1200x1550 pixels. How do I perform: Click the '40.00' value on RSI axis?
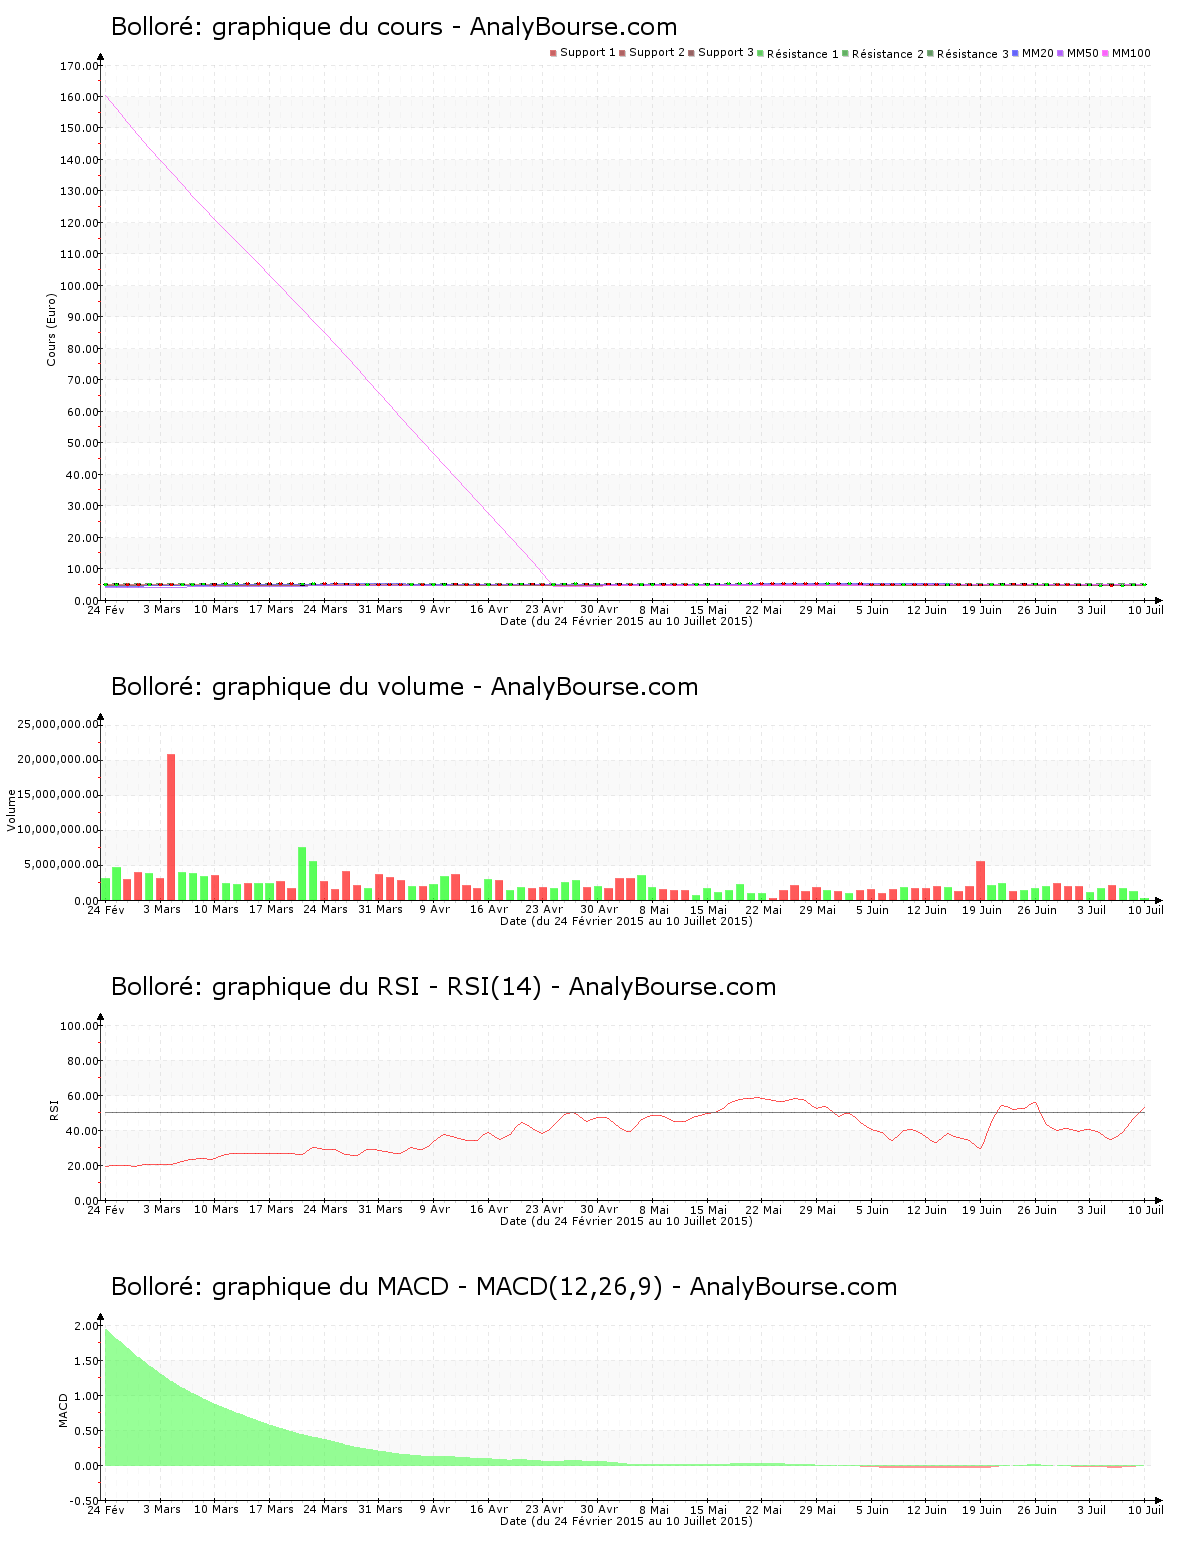[x=82, y=1131]
